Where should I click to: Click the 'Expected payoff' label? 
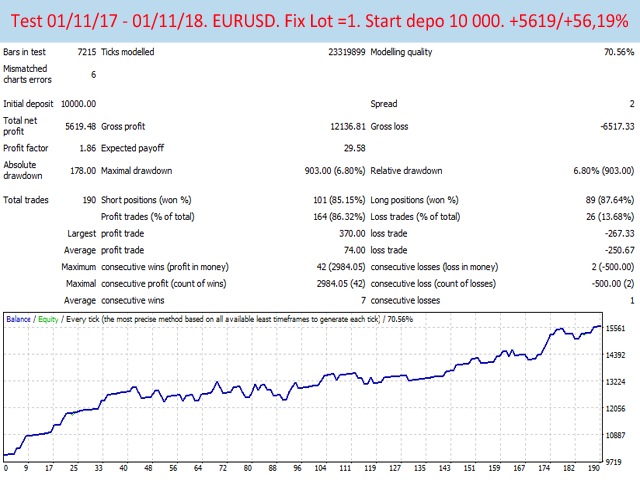click(132, 148)
